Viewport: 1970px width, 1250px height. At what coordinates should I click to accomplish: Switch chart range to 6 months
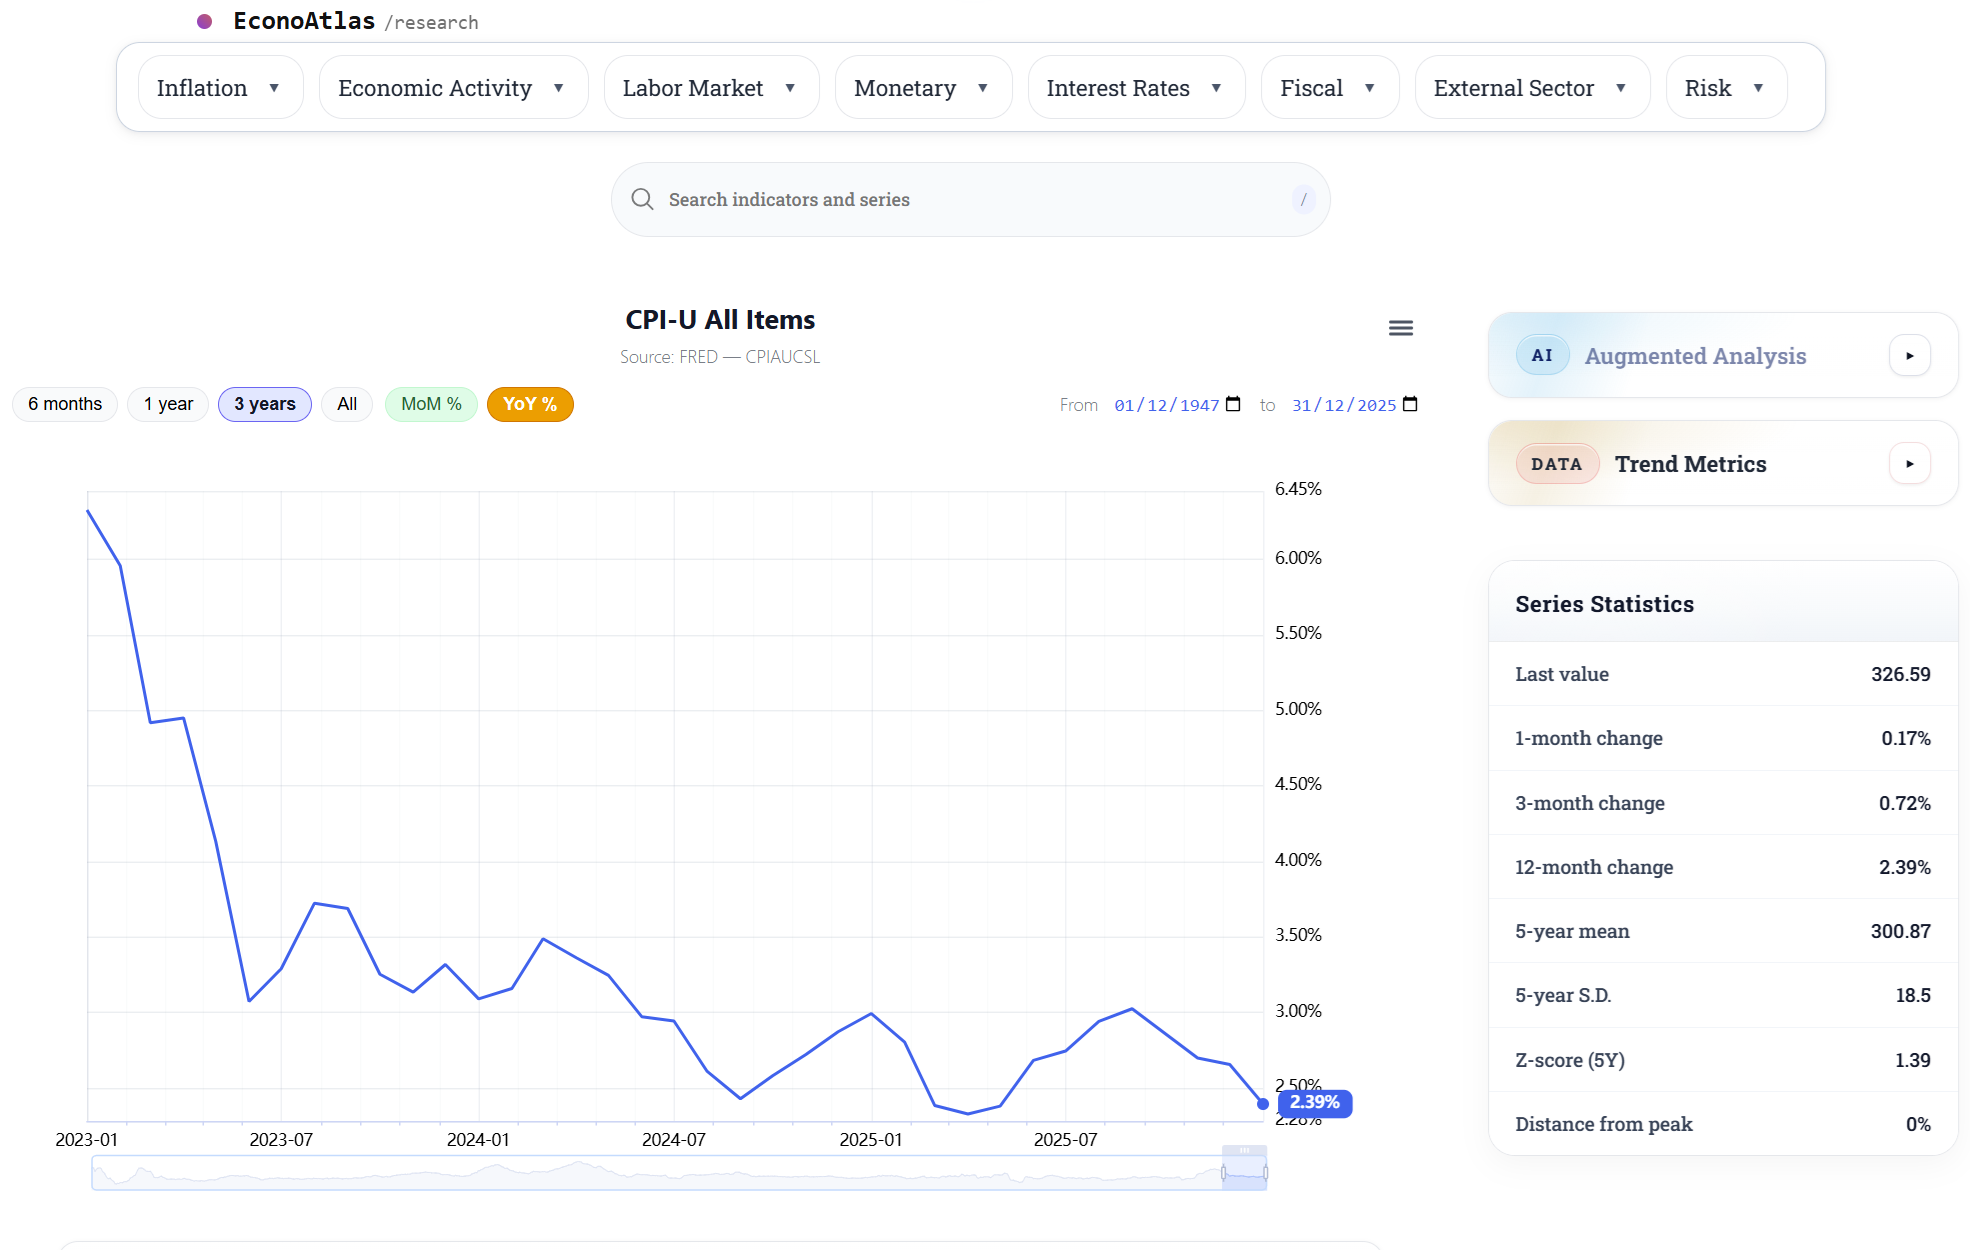[64, 404]
